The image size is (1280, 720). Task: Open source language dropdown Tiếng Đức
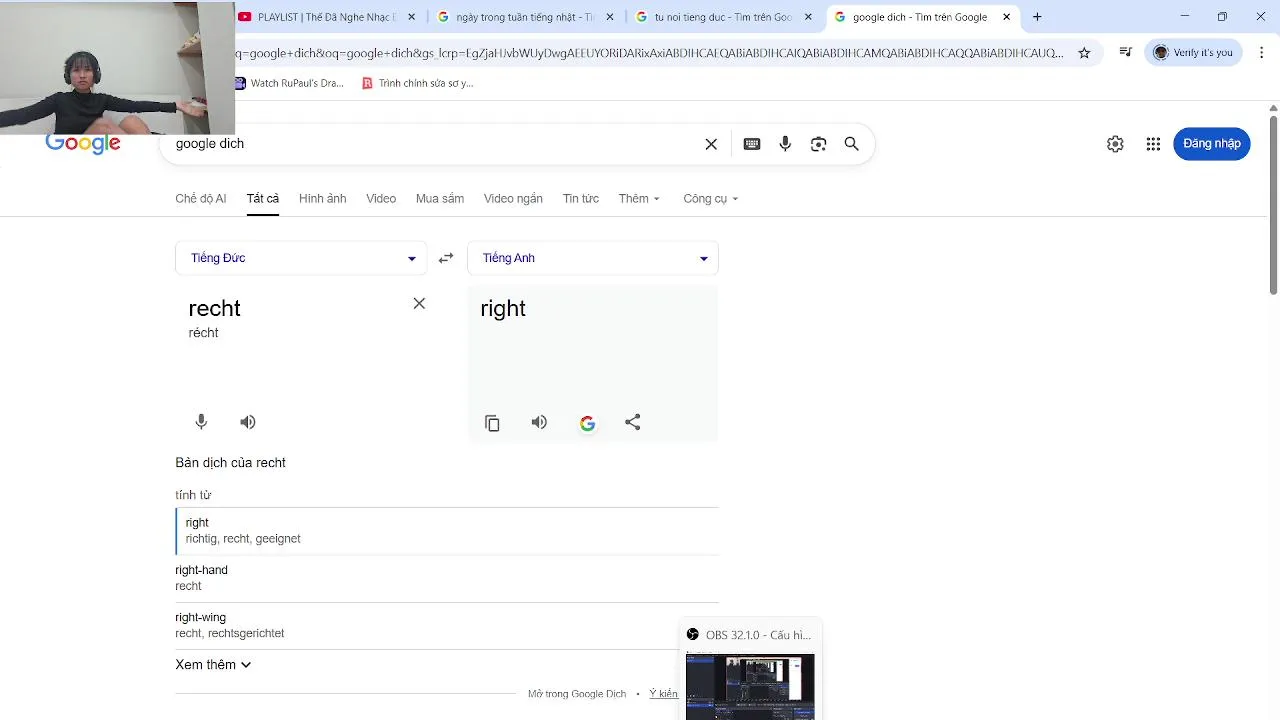tap(301, 258)
